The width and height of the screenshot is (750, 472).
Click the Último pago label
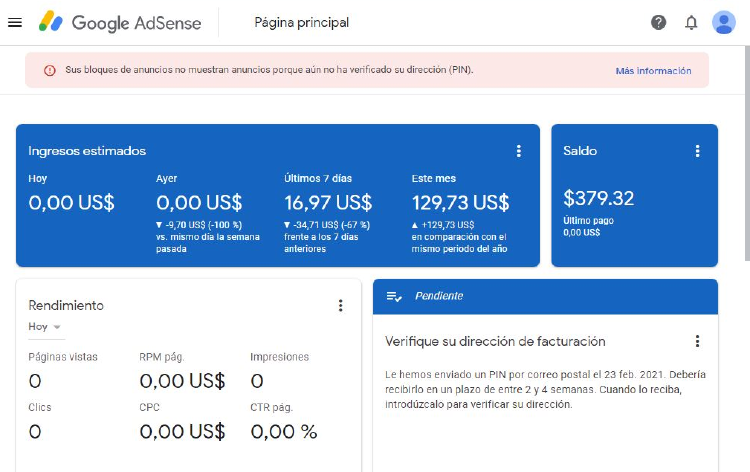[x=588, y=220]
